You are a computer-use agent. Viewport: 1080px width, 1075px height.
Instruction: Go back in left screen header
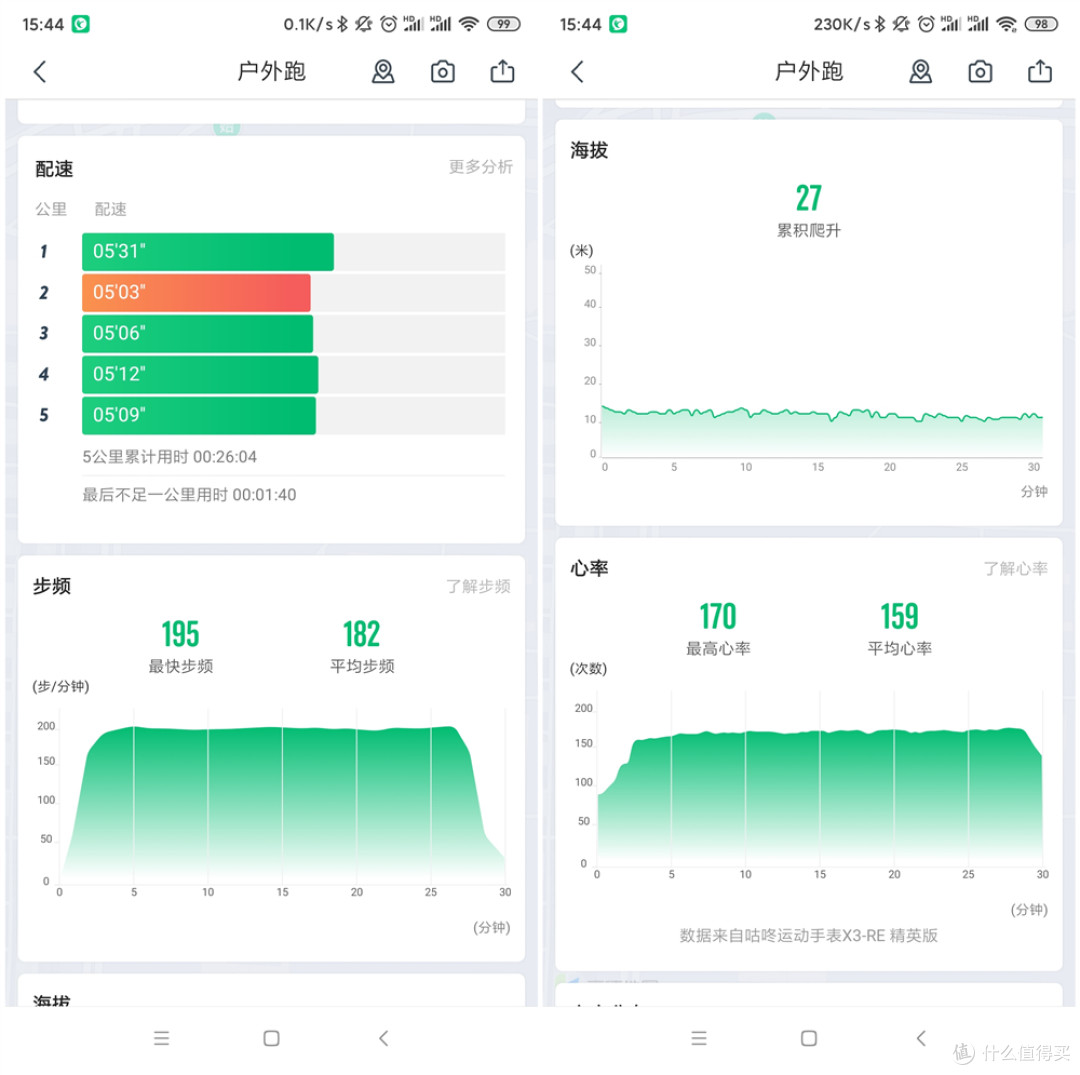pyautogui.click(x=40, y=72)
